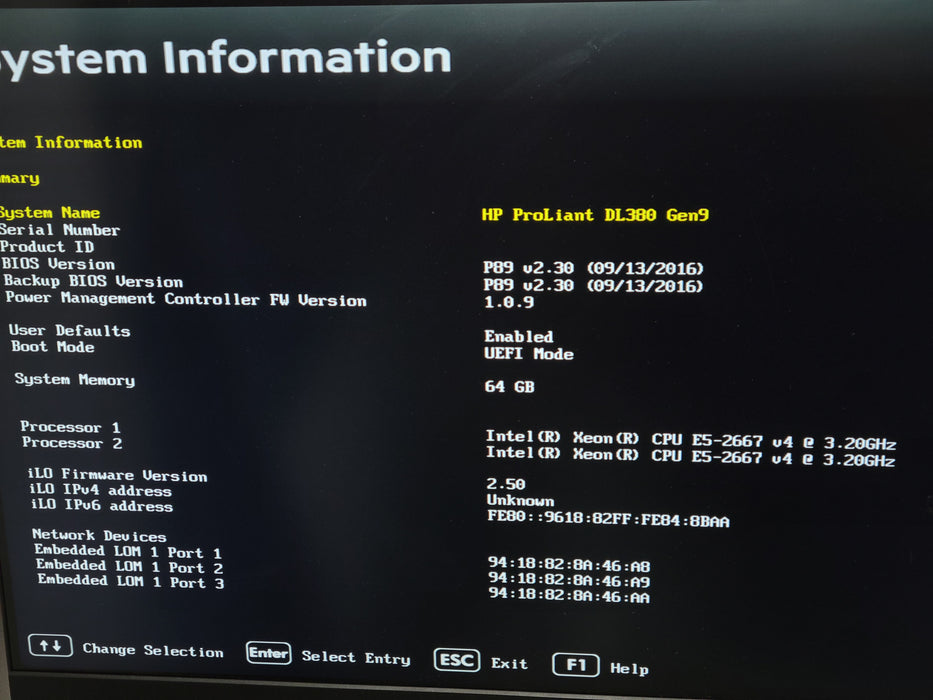Click the 'Change Selection' label
The width and height of the screenshot is (933, 700).
coord(153,650)
